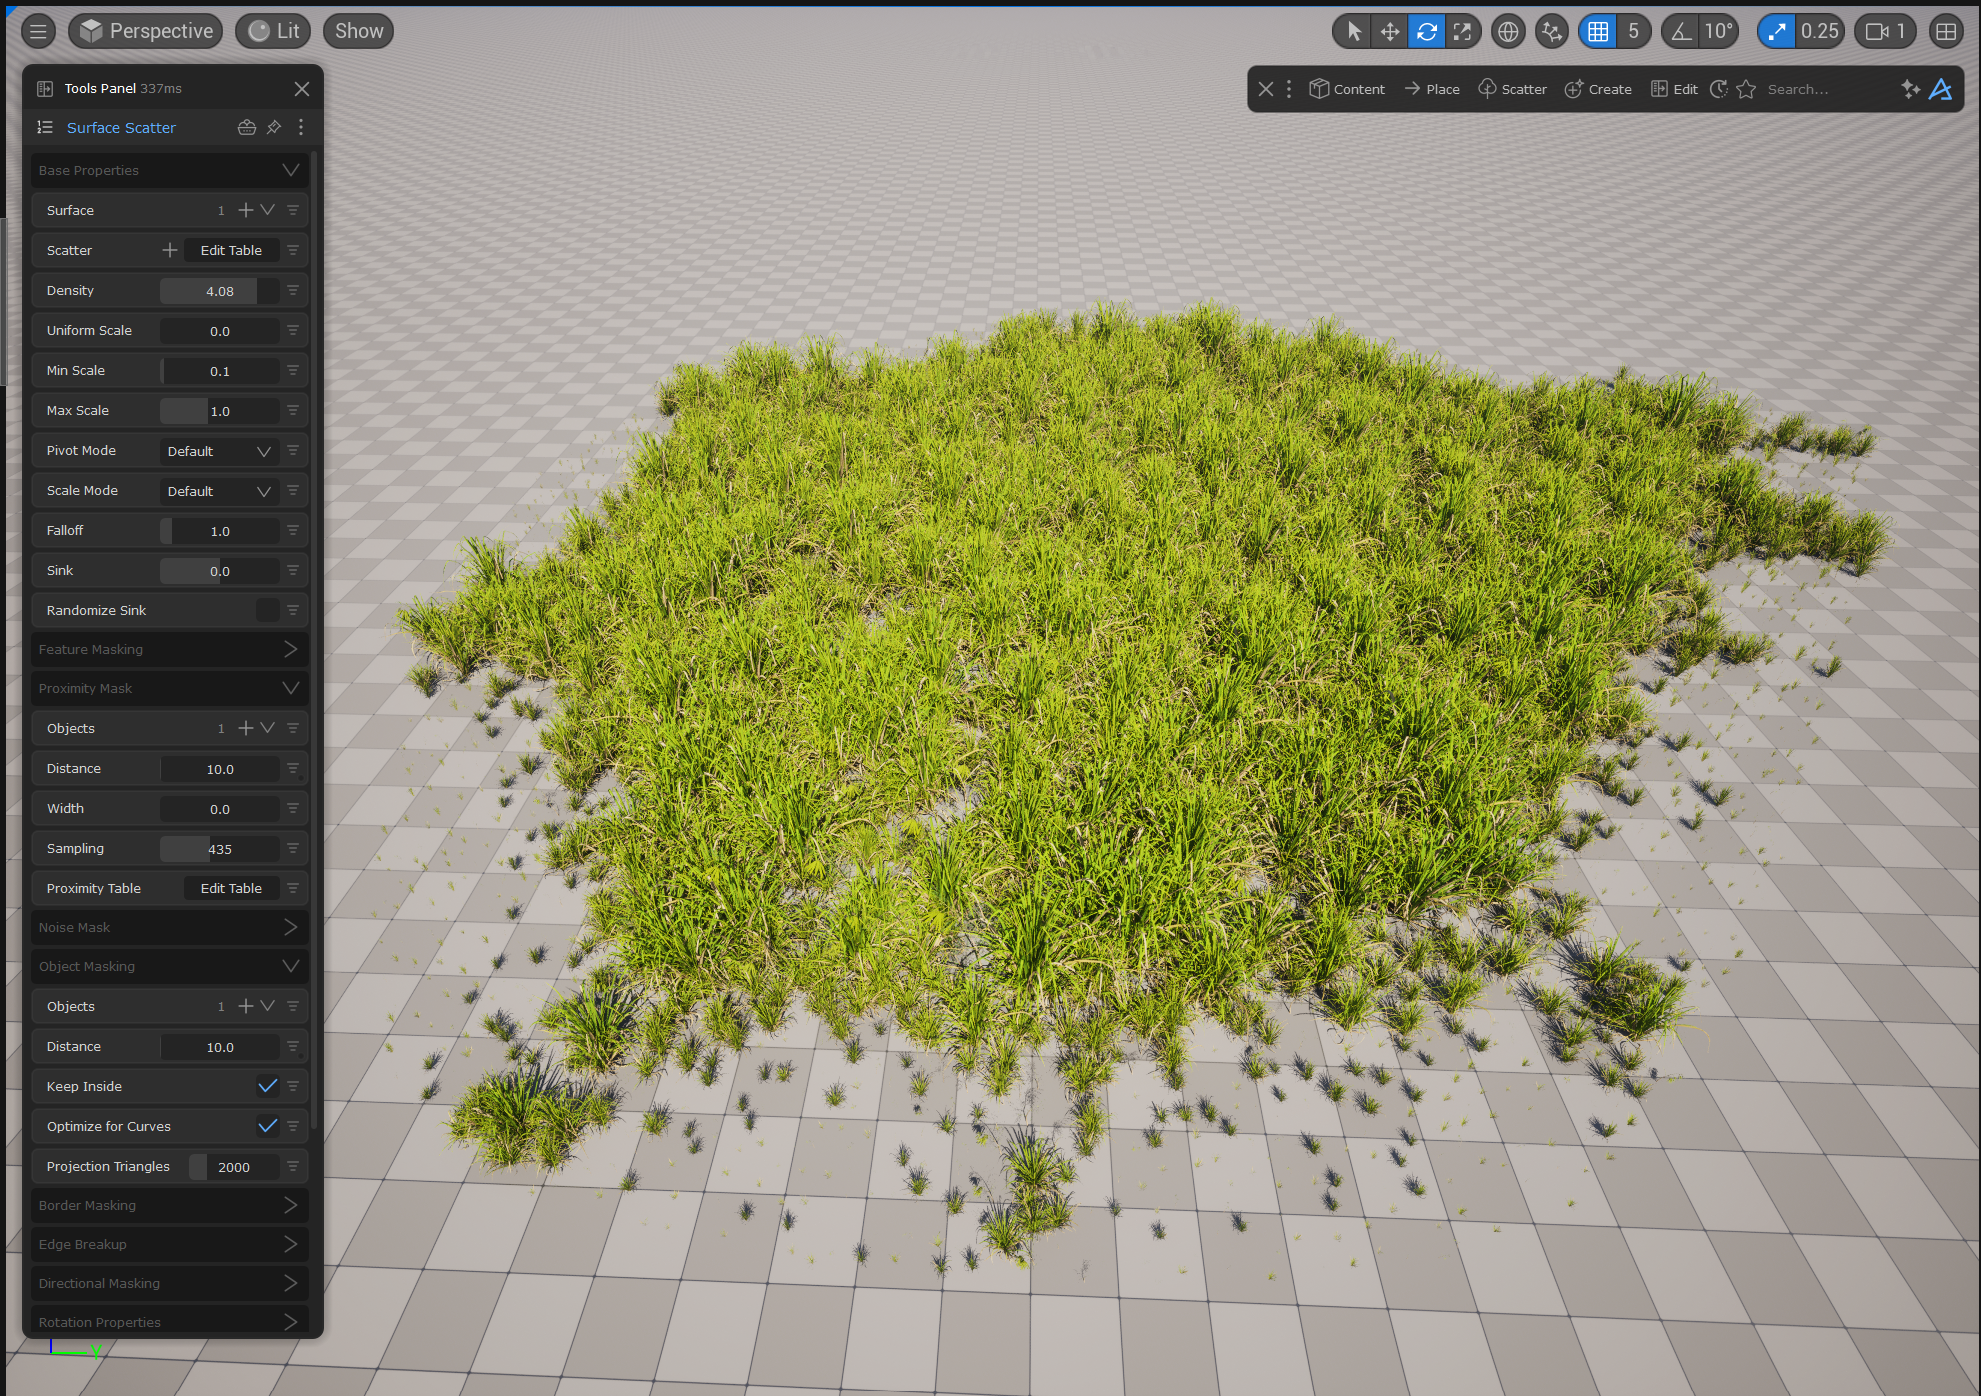Image resolution: width=1981 pixels, height=1396 pixels.
Task: Click the surface snapping icon
Action: (x=1552, y=31)
